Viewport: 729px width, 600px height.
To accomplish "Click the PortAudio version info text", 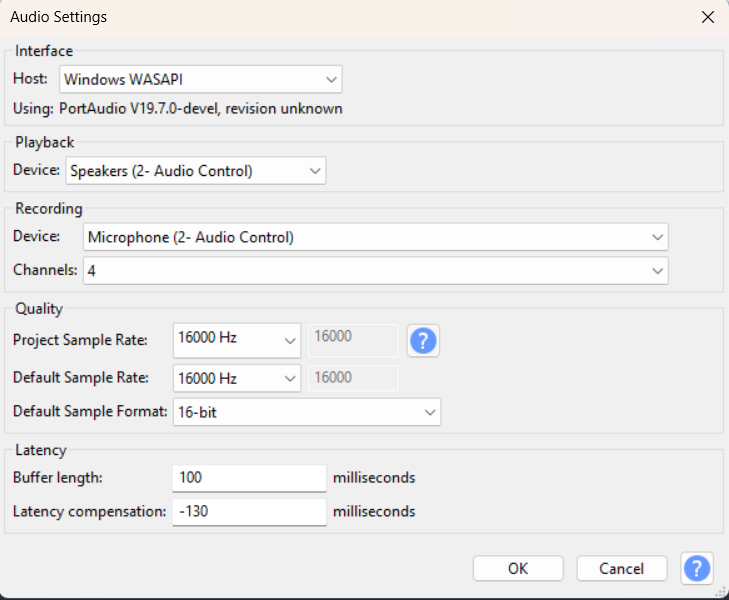I will (178, 108).
